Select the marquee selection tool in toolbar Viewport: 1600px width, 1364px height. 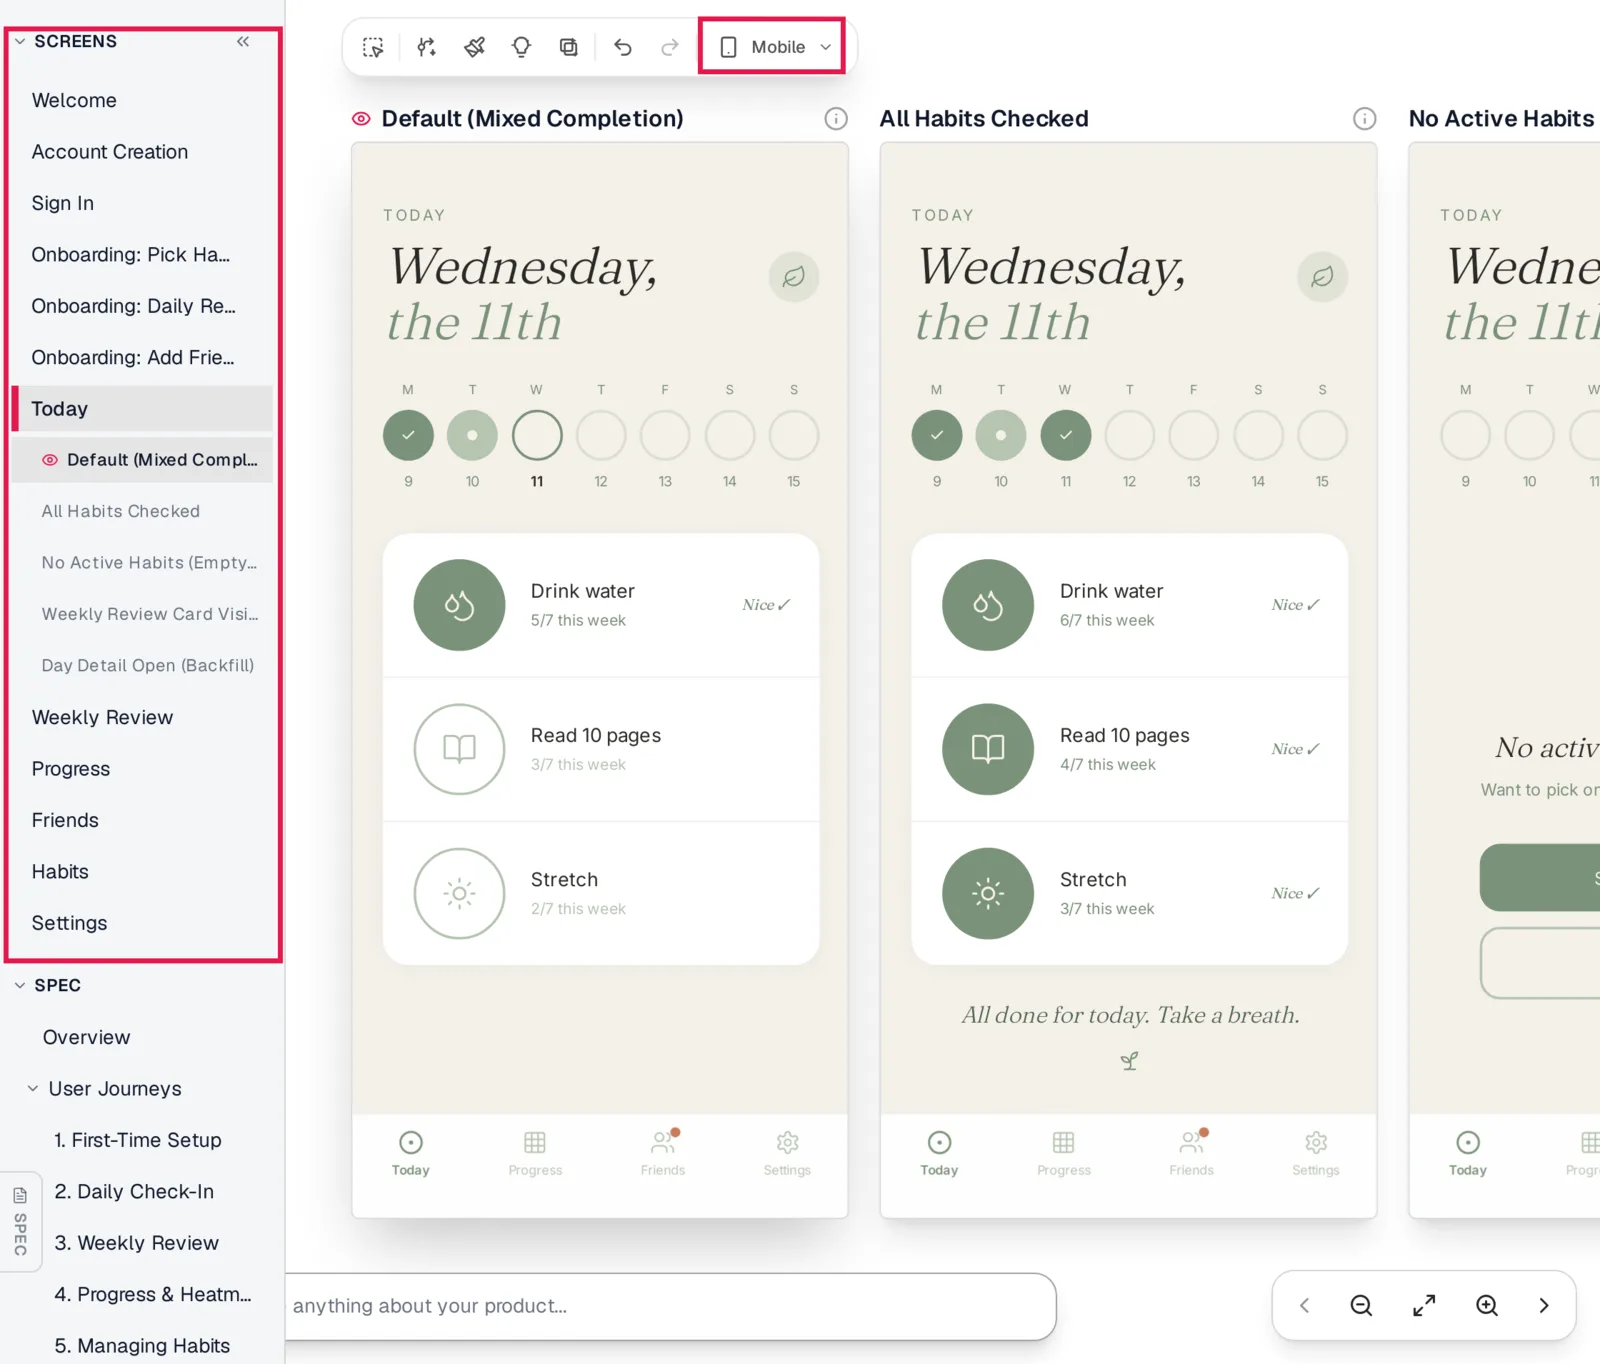click(373, 47)
